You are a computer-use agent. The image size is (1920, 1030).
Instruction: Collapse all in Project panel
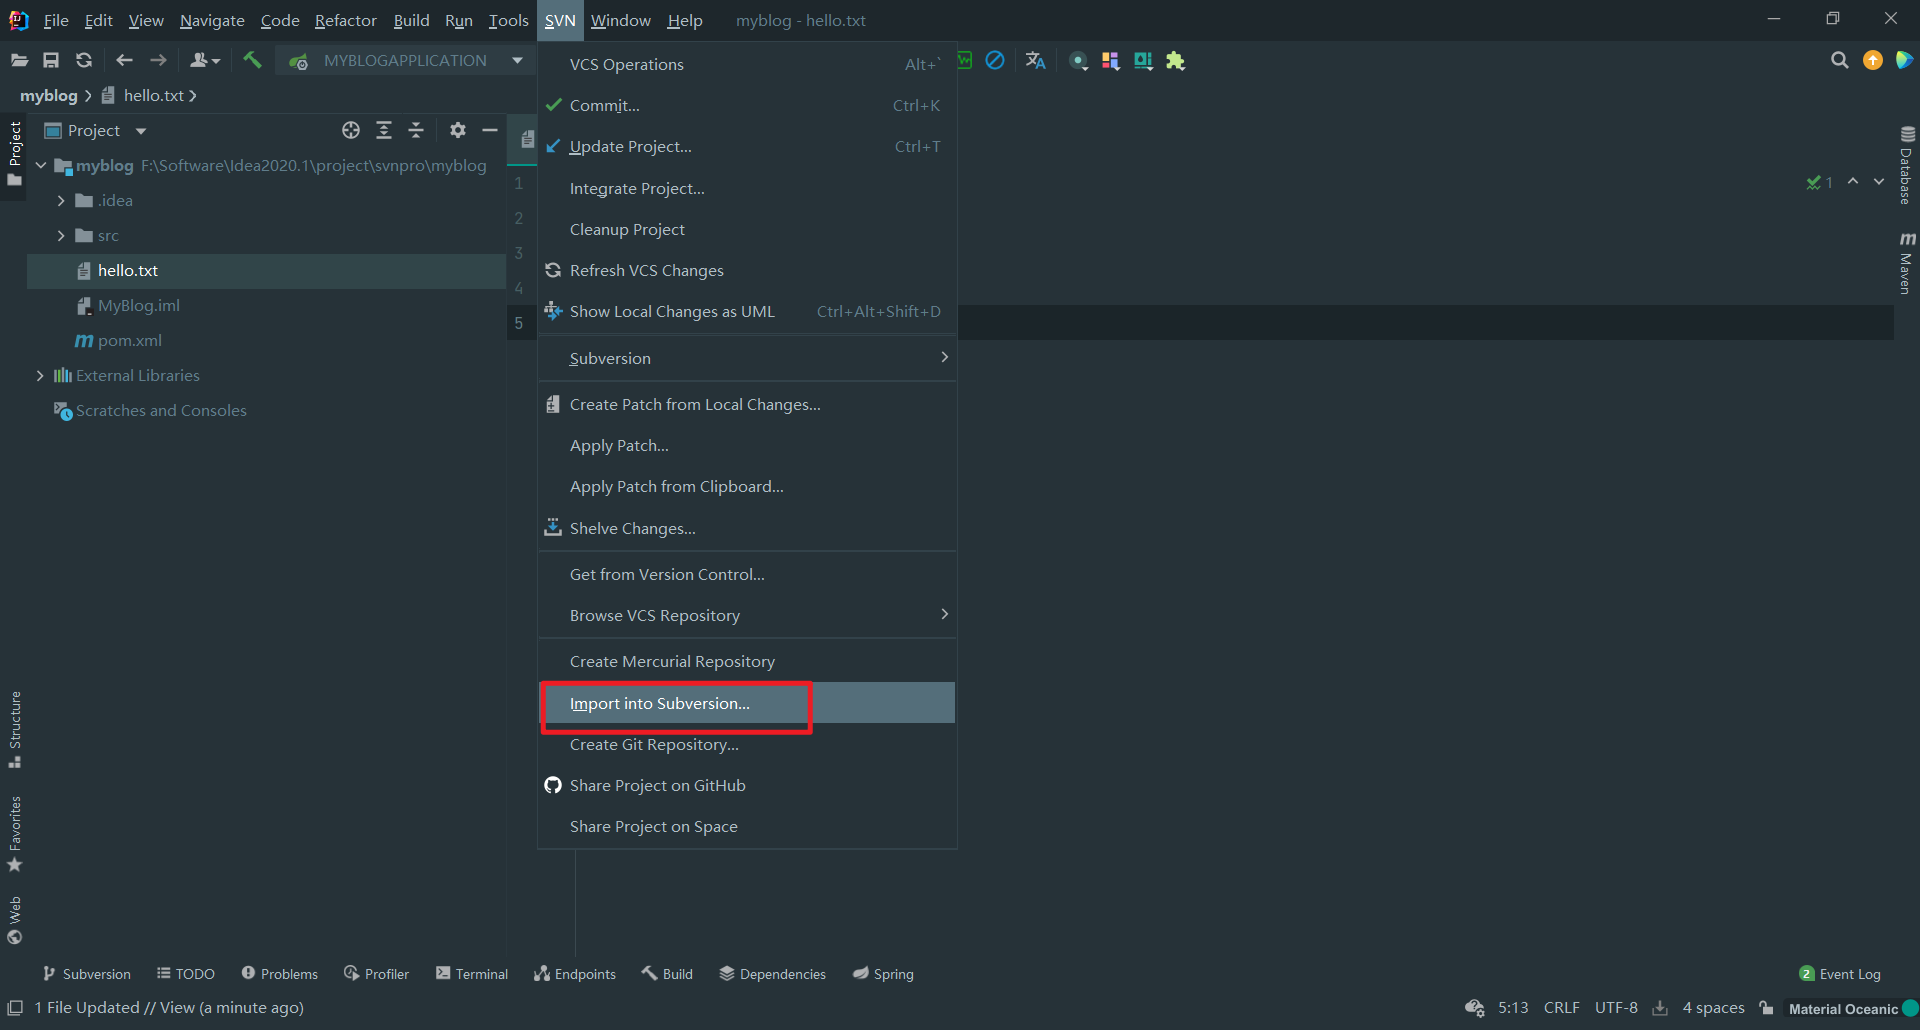(416, 130)
